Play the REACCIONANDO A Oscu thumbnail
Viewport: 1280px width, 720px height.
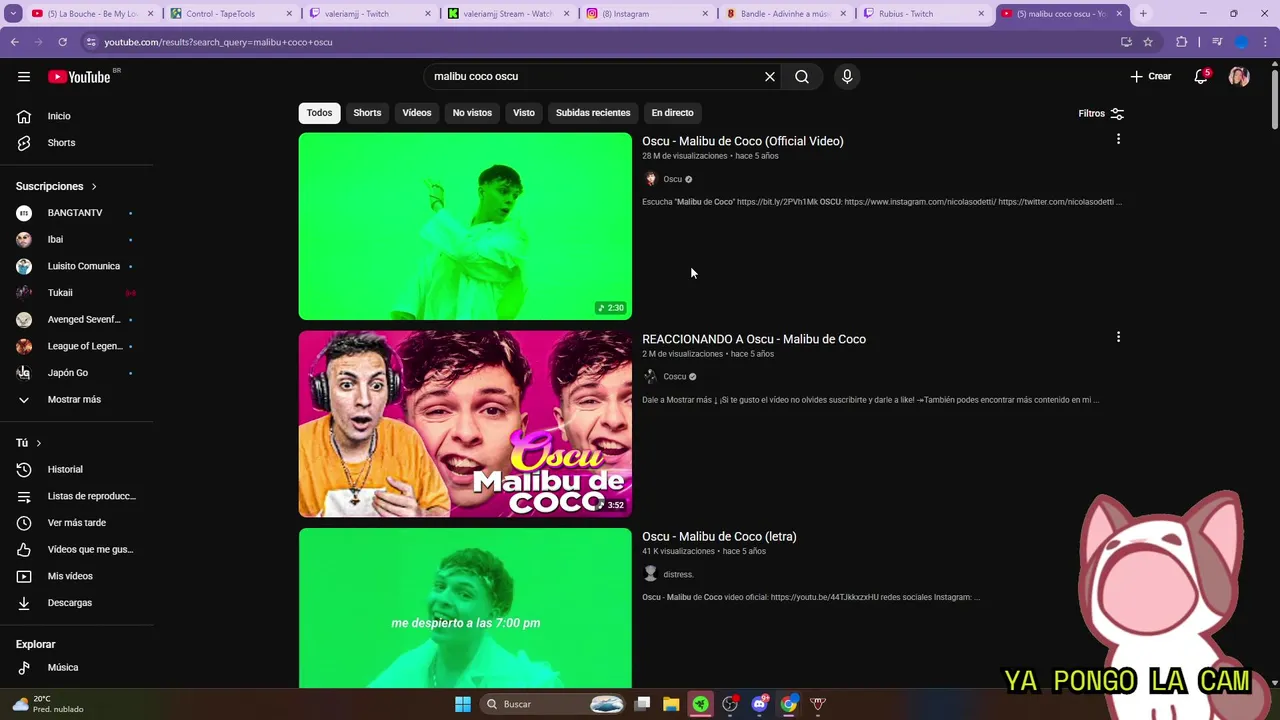[465, 424]
